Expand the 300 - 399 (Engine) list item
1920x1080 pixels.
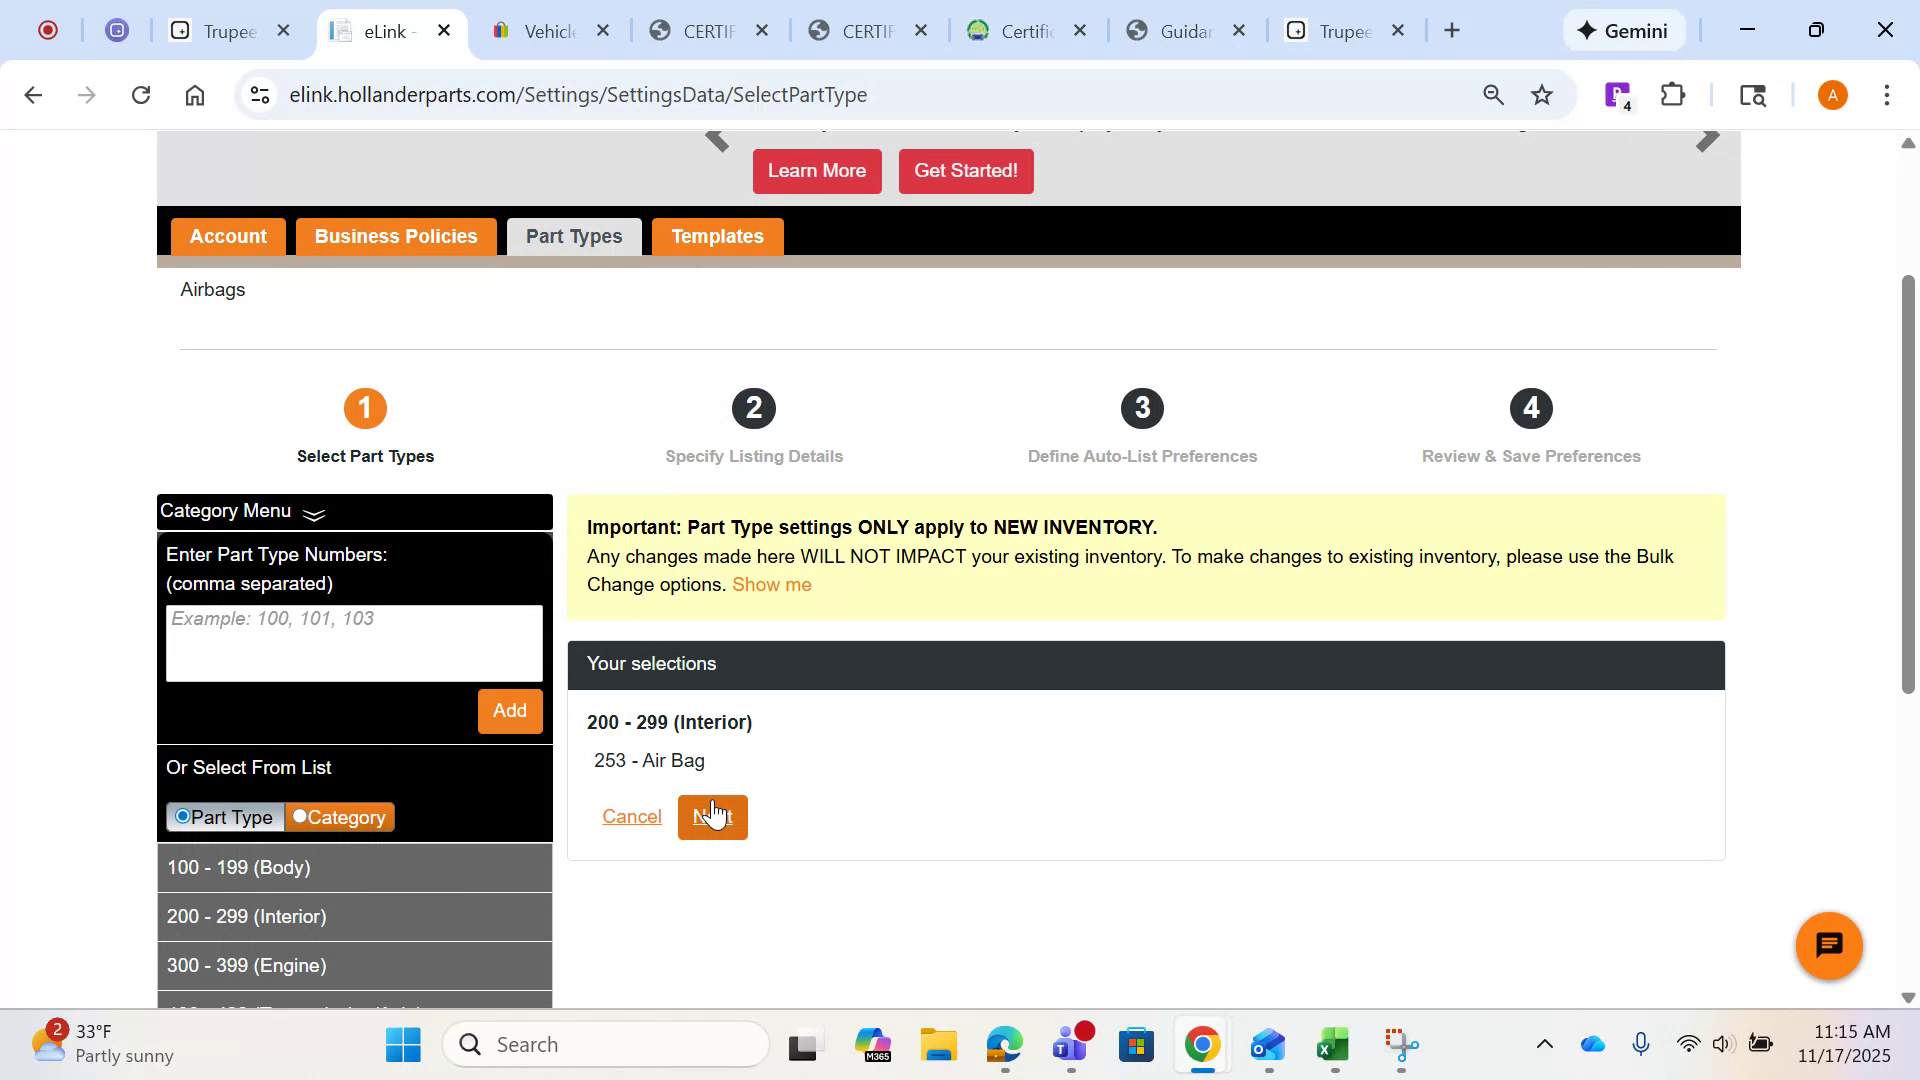[x=354, y=965]
